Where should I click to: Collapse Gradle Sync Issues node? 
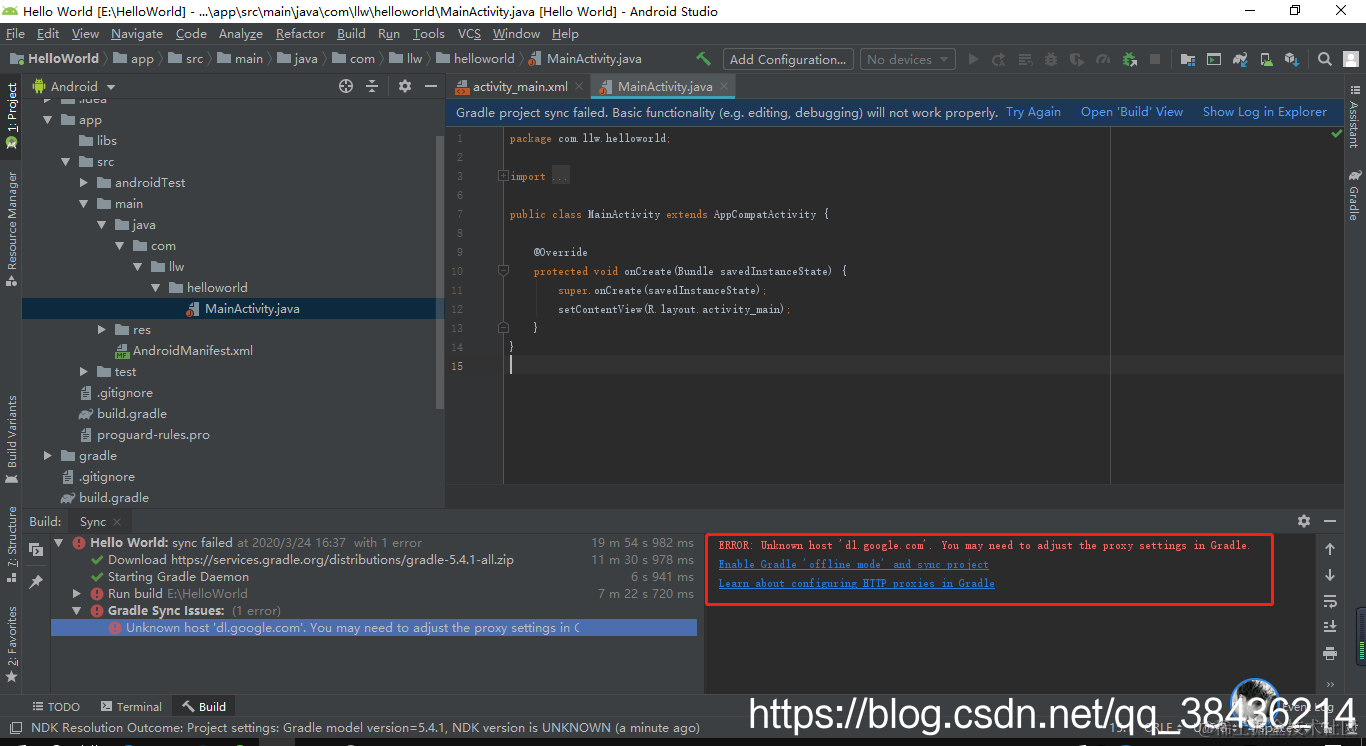tap(77, 610)
